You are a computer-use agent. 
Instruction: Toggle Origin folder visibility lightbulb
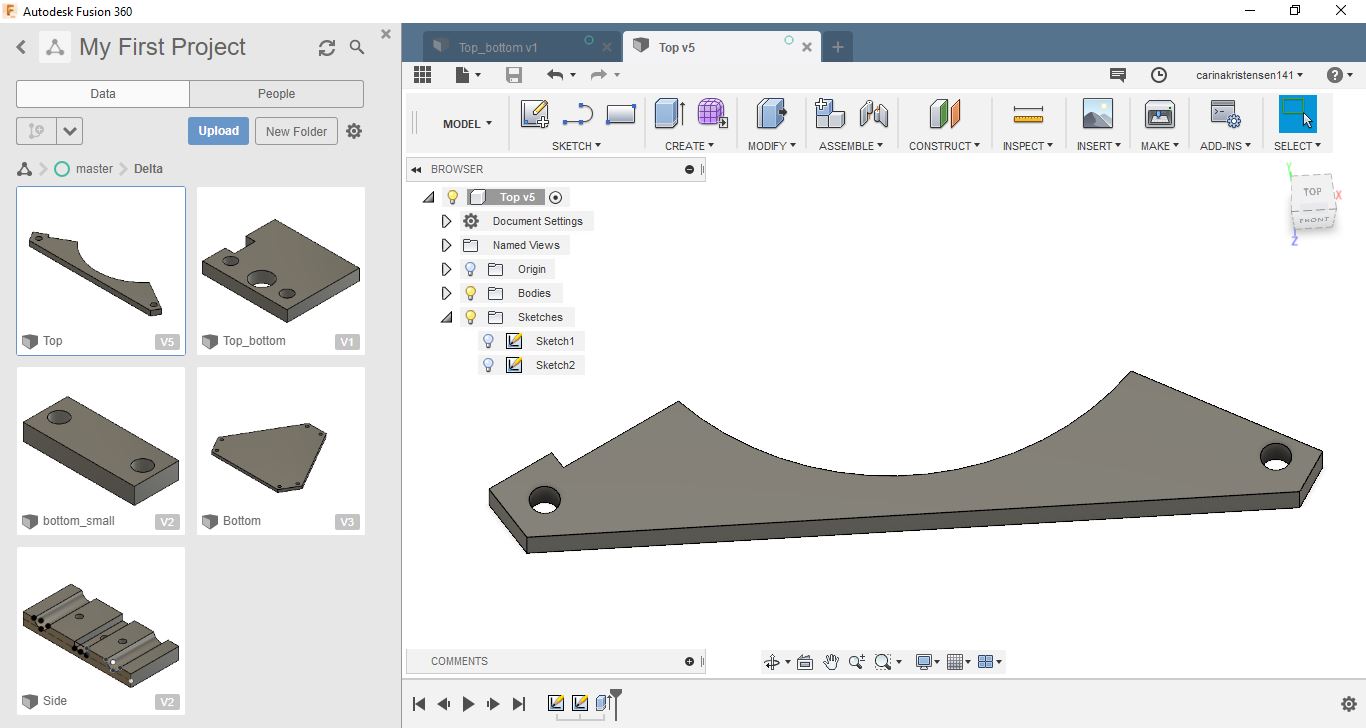(471, 269)
